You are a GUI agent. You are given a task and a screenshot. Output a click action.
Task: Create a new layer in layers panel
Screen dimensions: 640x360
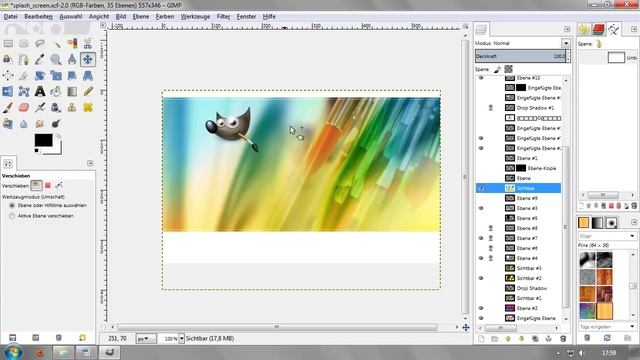pos(481,339)
